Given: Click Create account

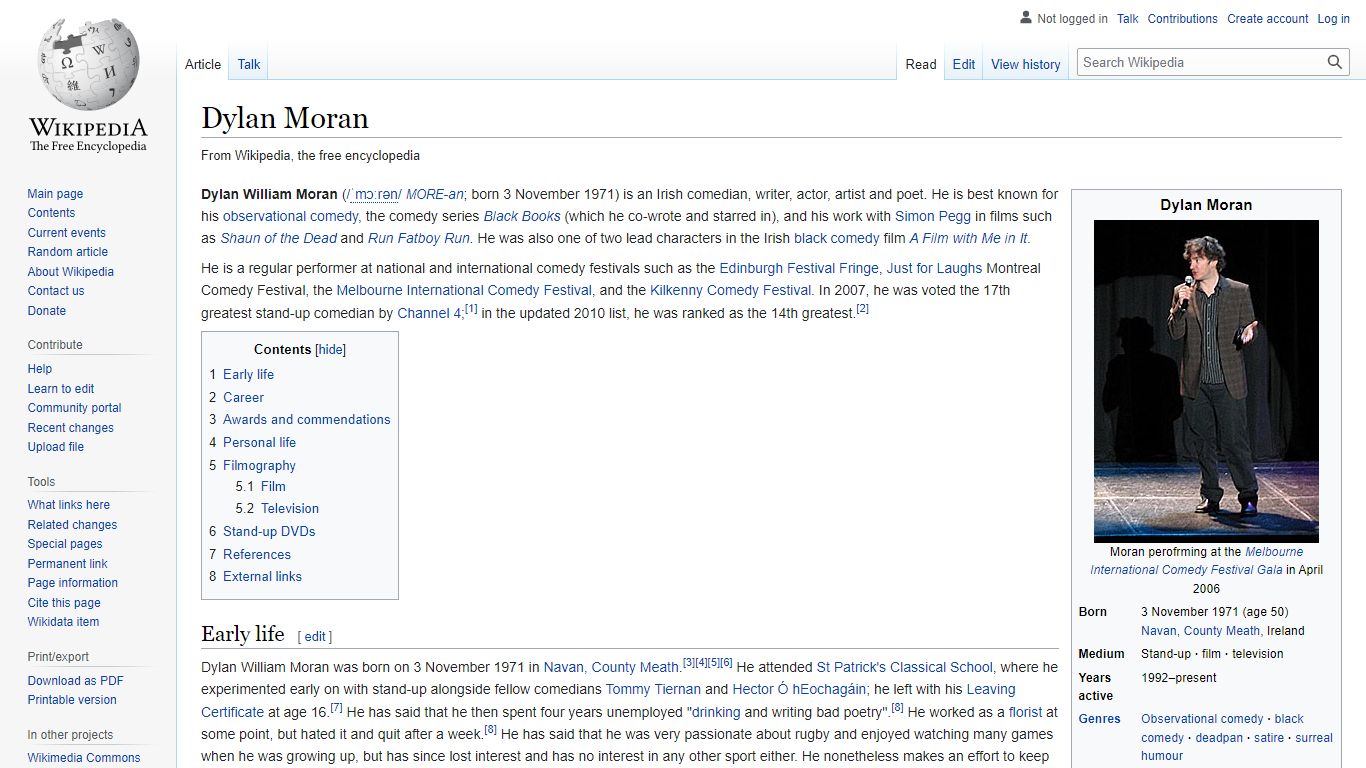Looking at the screenshot, I should 1268,19.
